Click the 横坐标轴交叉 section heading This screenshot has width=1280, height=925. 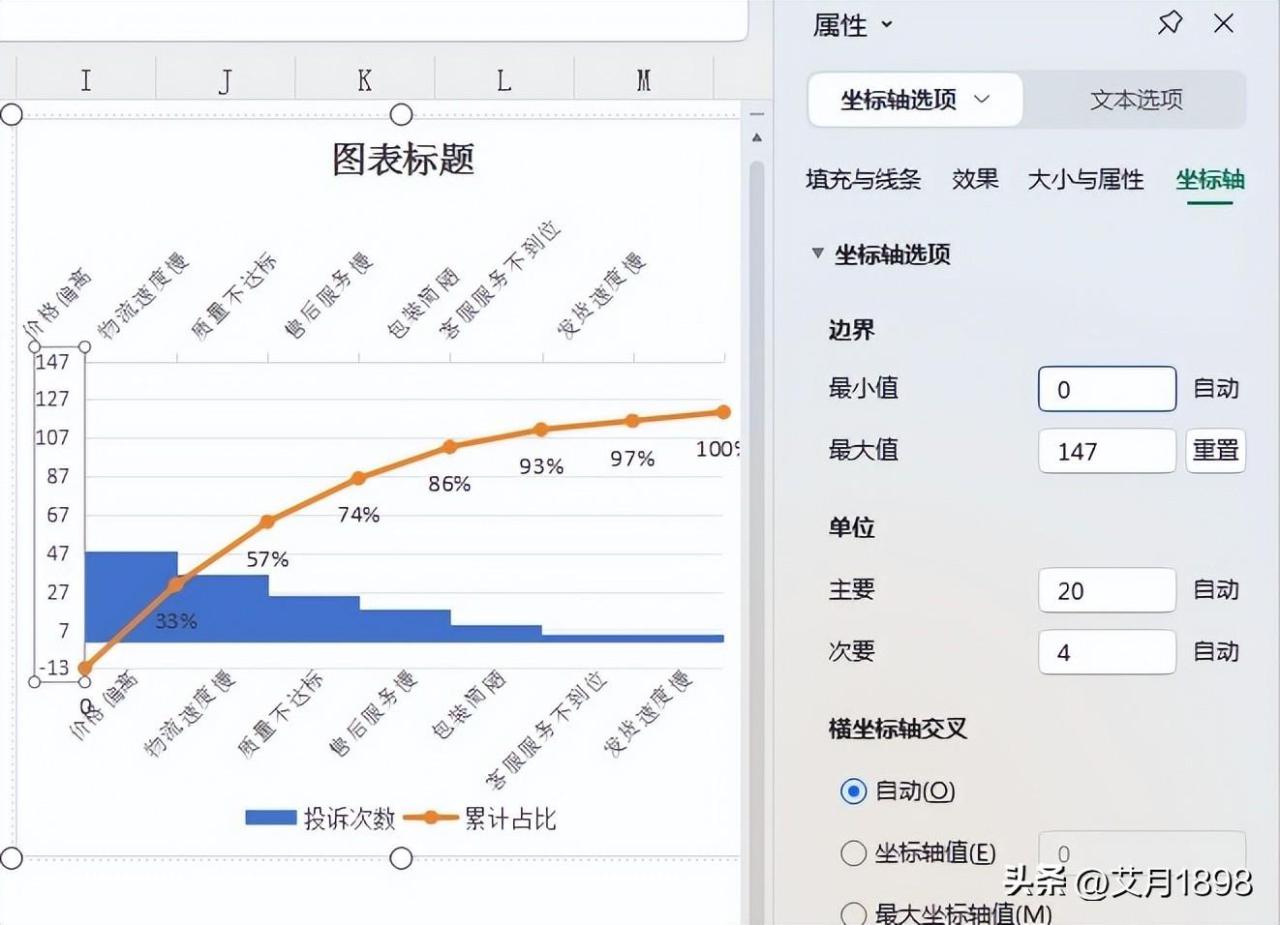898,729
